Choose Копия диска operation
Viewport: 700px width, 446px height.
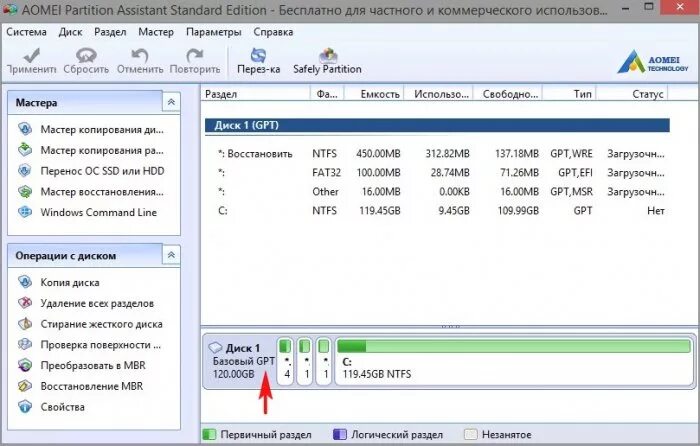coord(58,282)
